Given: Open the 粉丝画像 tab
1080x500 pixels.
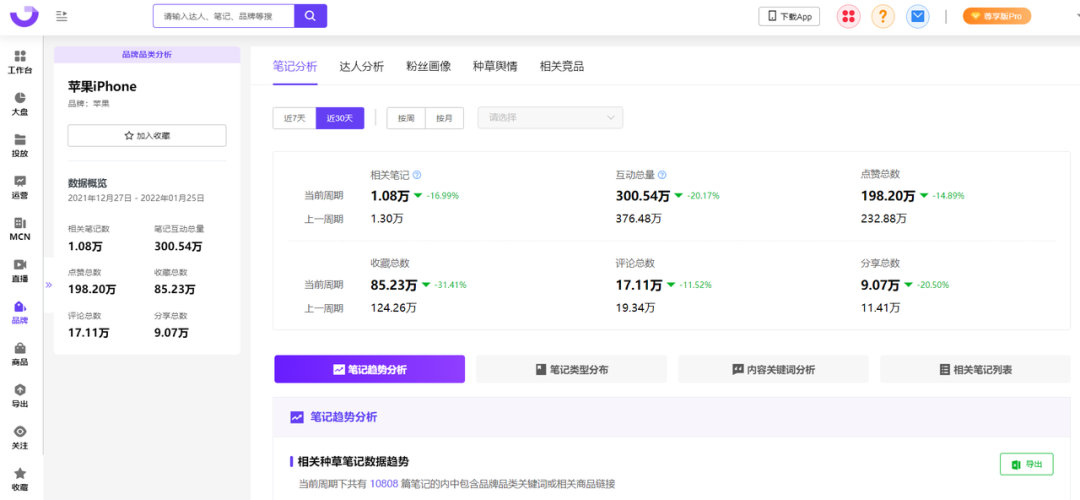Looking at the screenshot, I should coord(428,66).
